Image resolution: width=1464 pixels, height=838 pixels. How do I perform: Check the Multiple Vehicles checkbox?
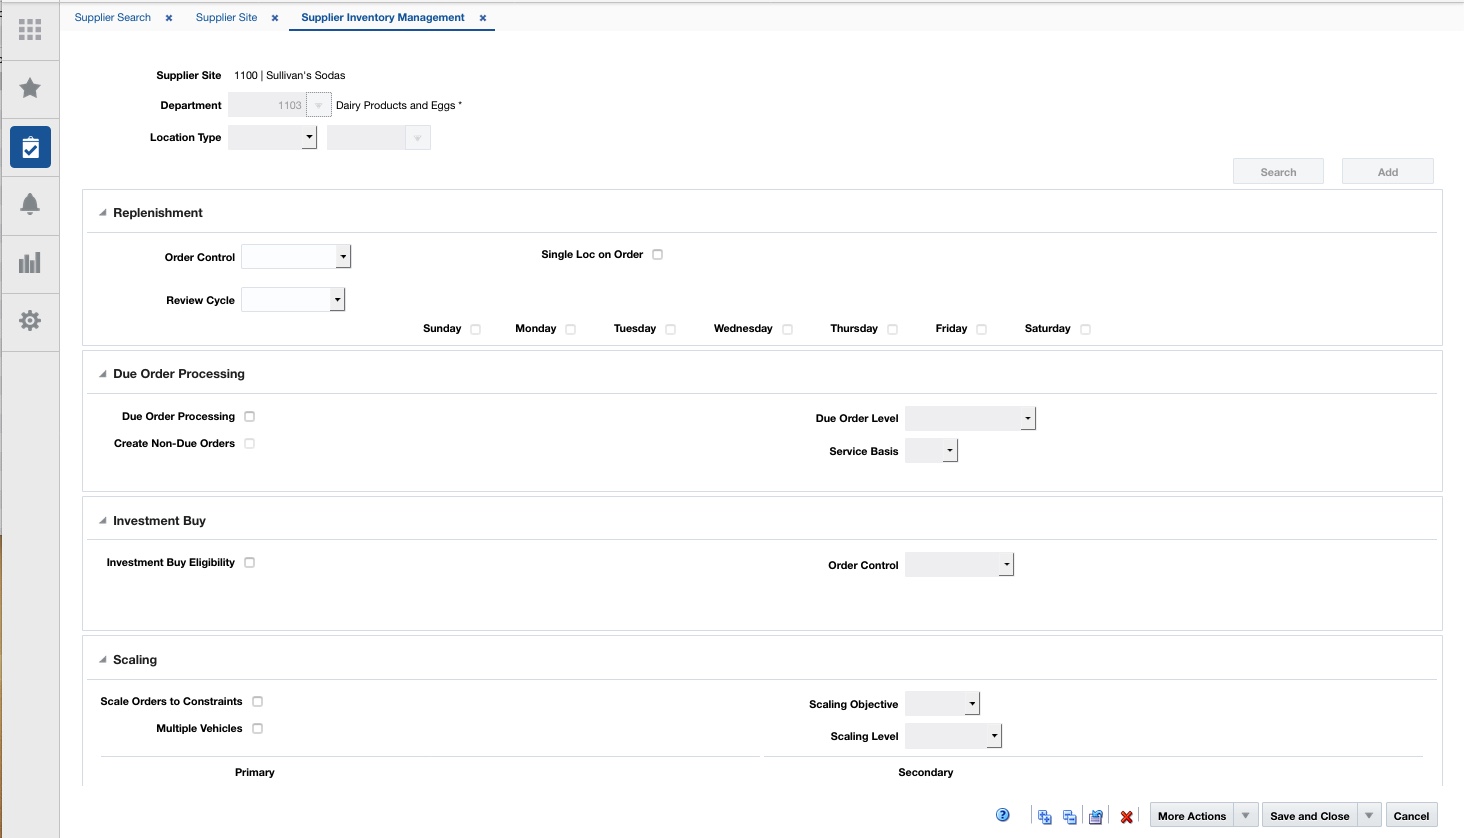(x=257, y=728)
